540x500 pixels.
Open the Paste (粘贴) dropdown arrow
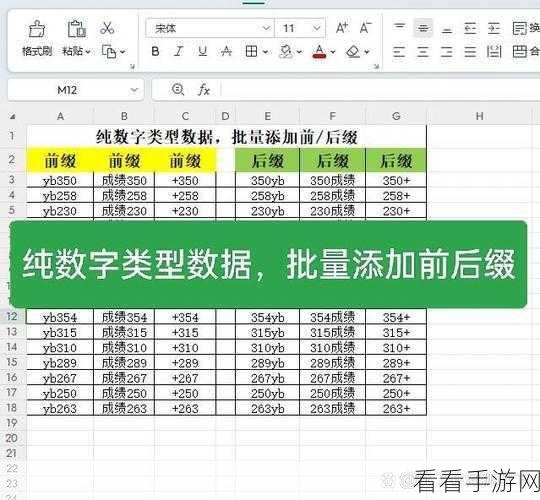(88, 52)
